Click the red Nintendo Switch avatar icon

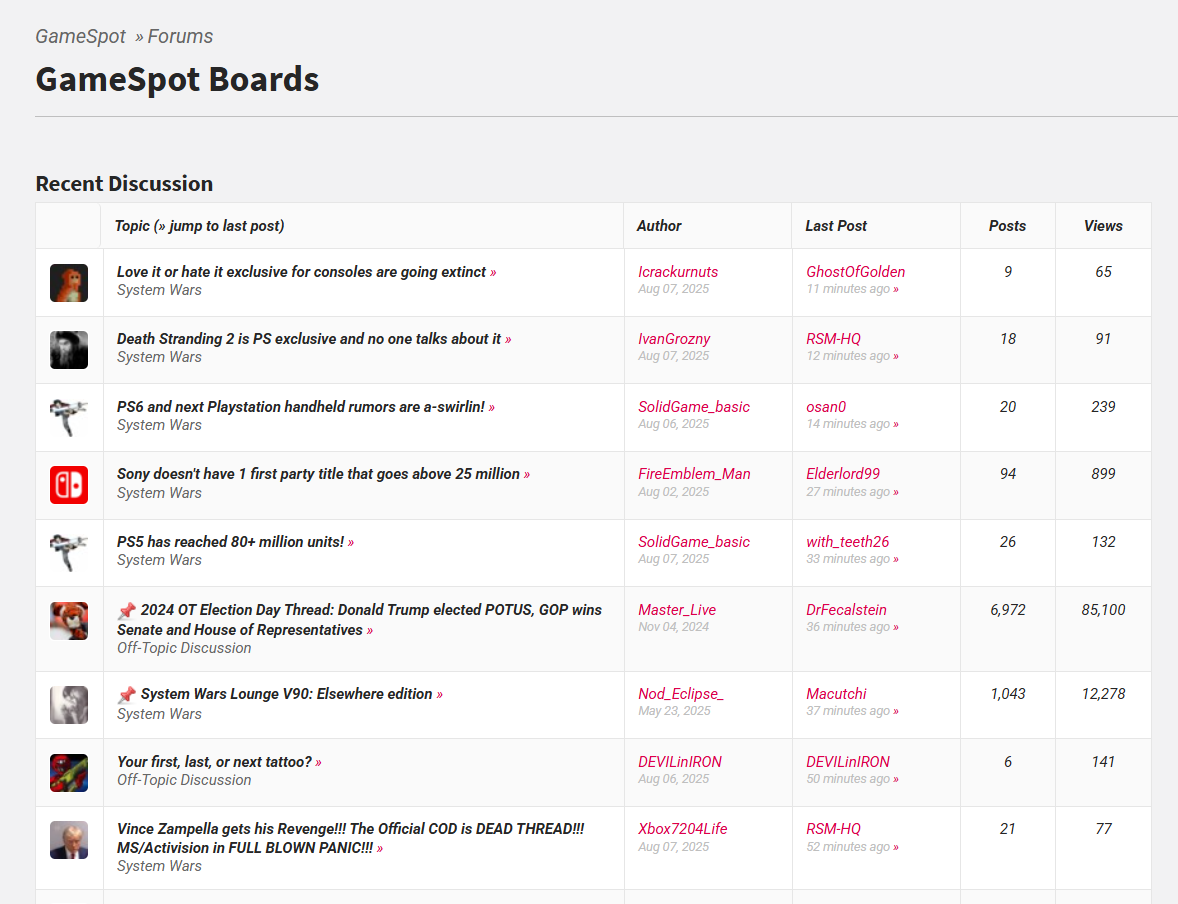pos(69,485)
